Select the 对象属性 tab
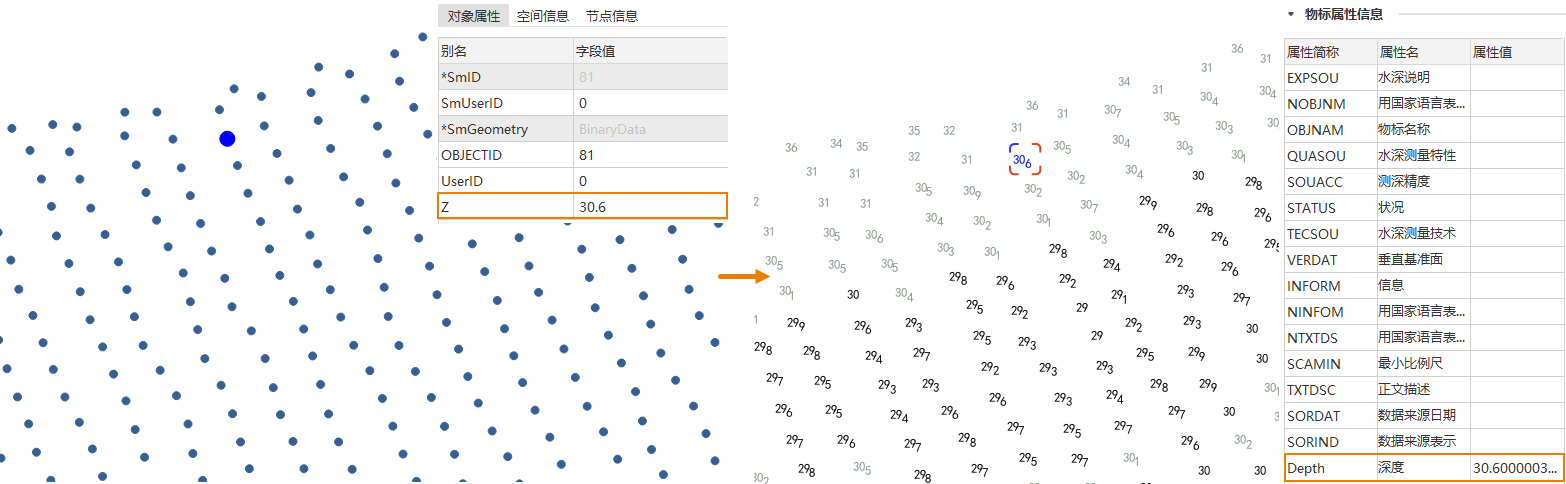This screenshot has height=484, width=1566. (474, 15)
